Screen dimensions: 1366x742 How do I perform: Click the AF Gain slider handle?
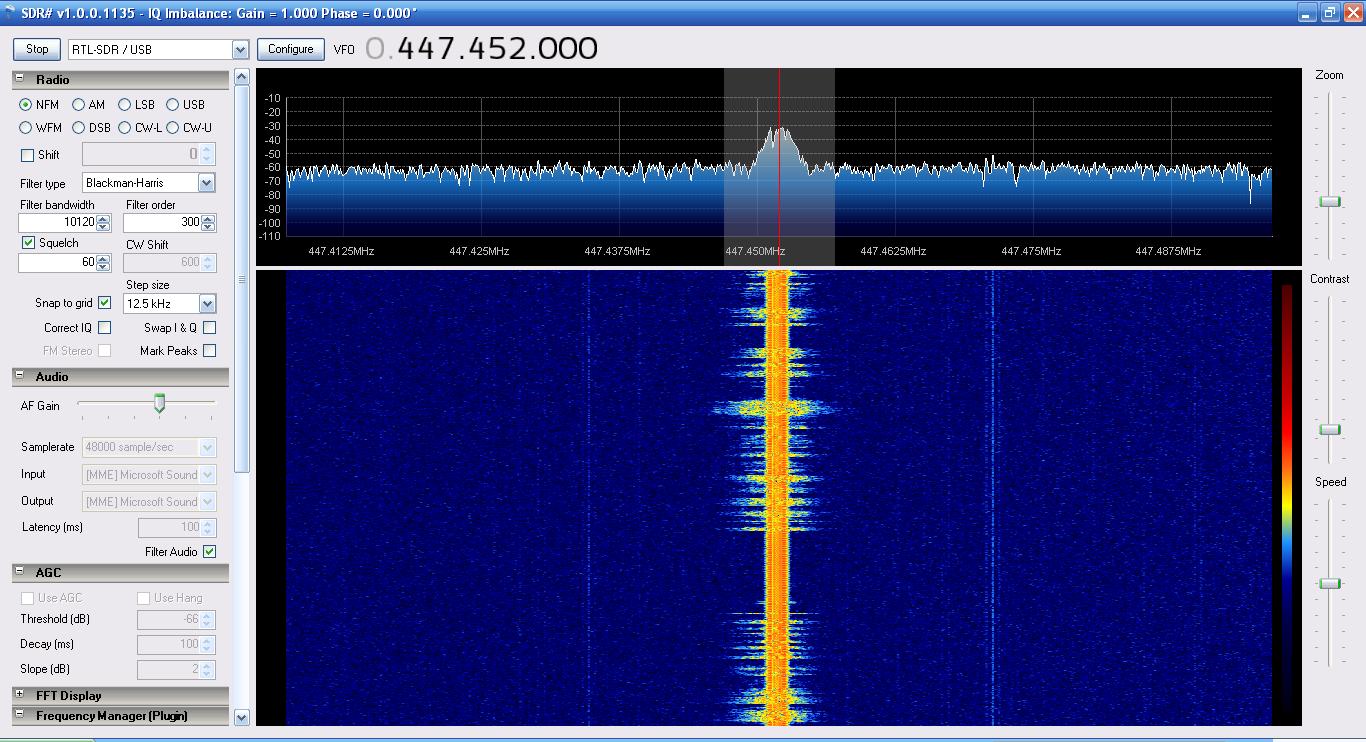(159, 403)
